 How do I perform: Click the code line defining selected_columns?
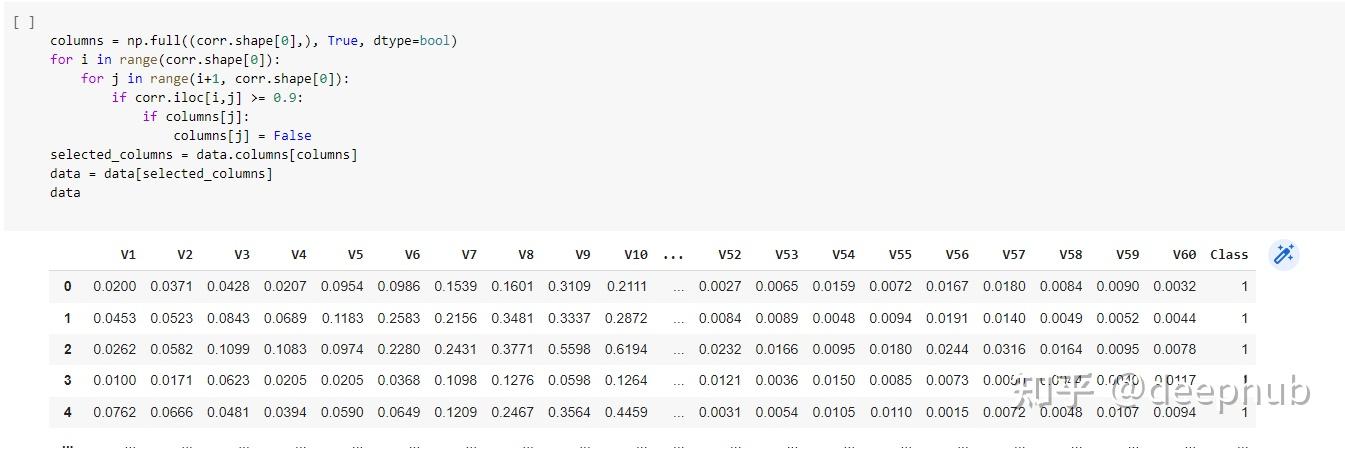click(204, 155)
